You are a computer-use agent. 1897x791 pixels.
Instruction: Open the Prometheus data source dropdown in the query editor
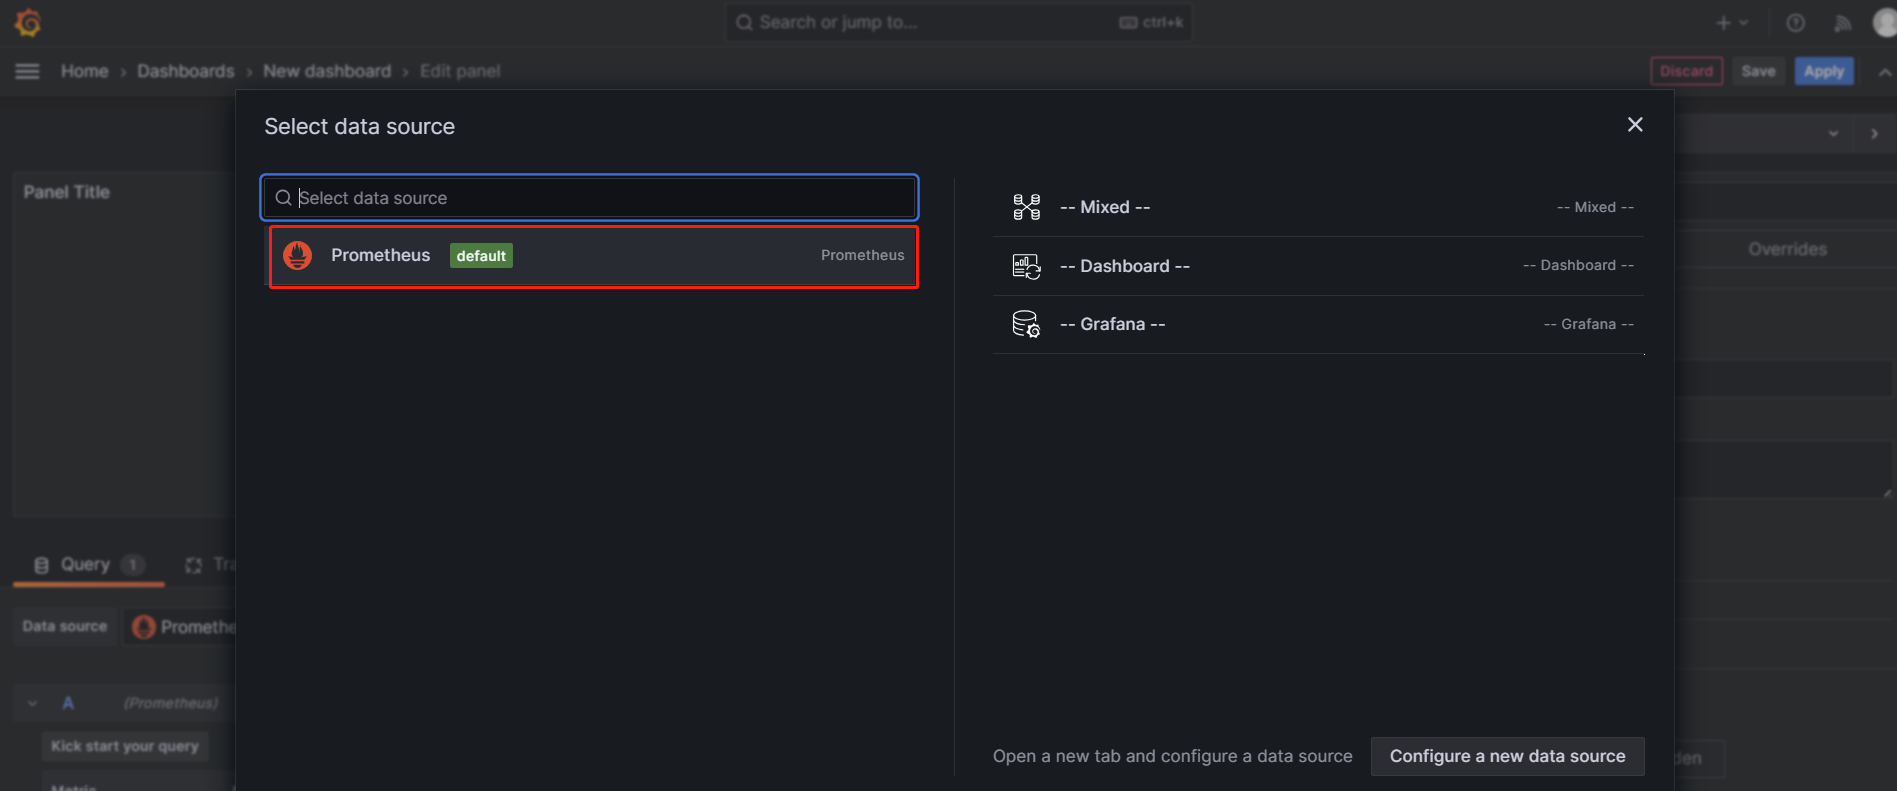pos(181,627)
